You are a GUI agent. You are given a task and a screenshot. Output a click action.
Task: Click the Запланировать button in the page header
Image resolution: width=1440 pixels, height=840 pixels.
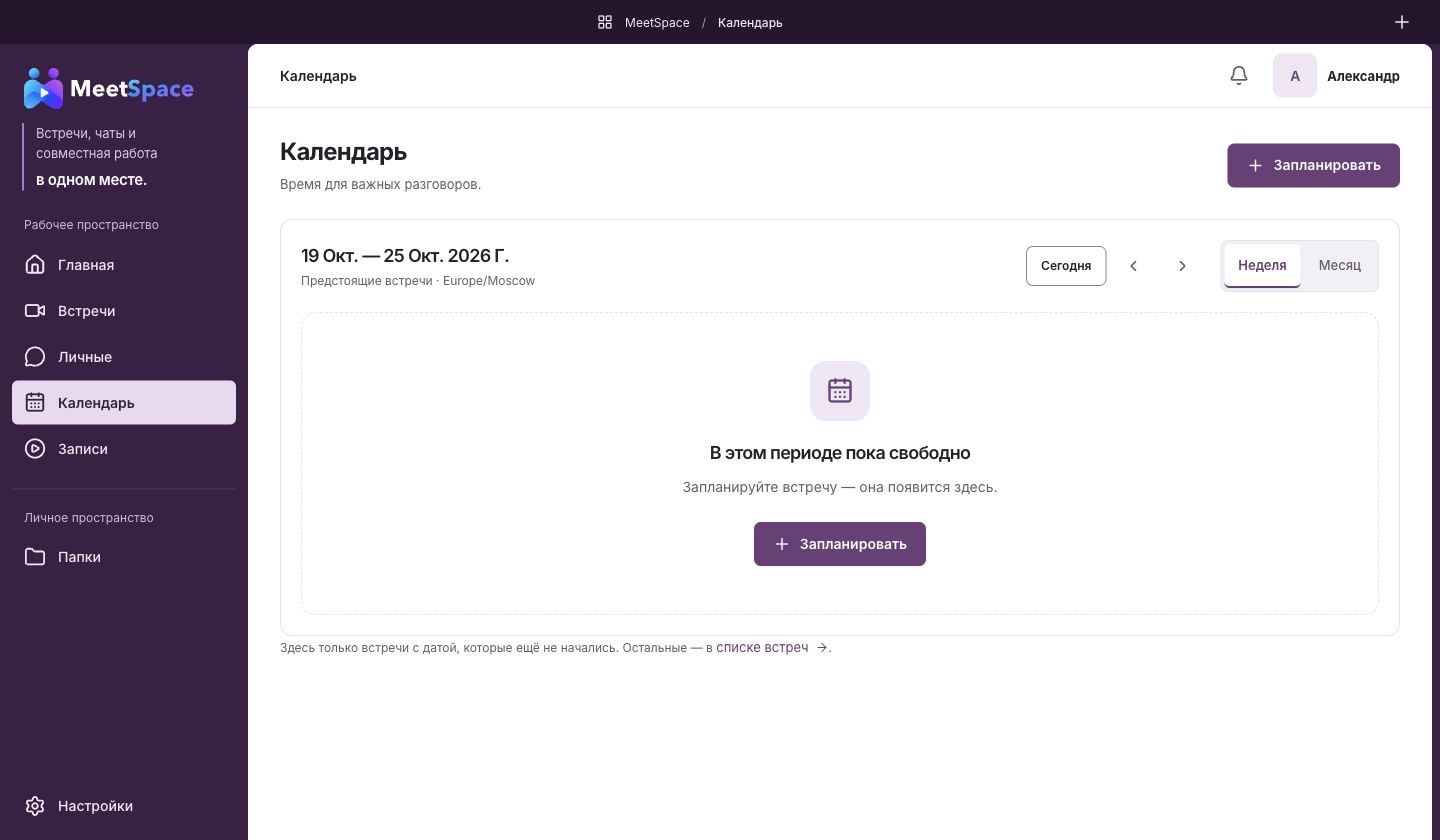click(x=1313, y=165)
